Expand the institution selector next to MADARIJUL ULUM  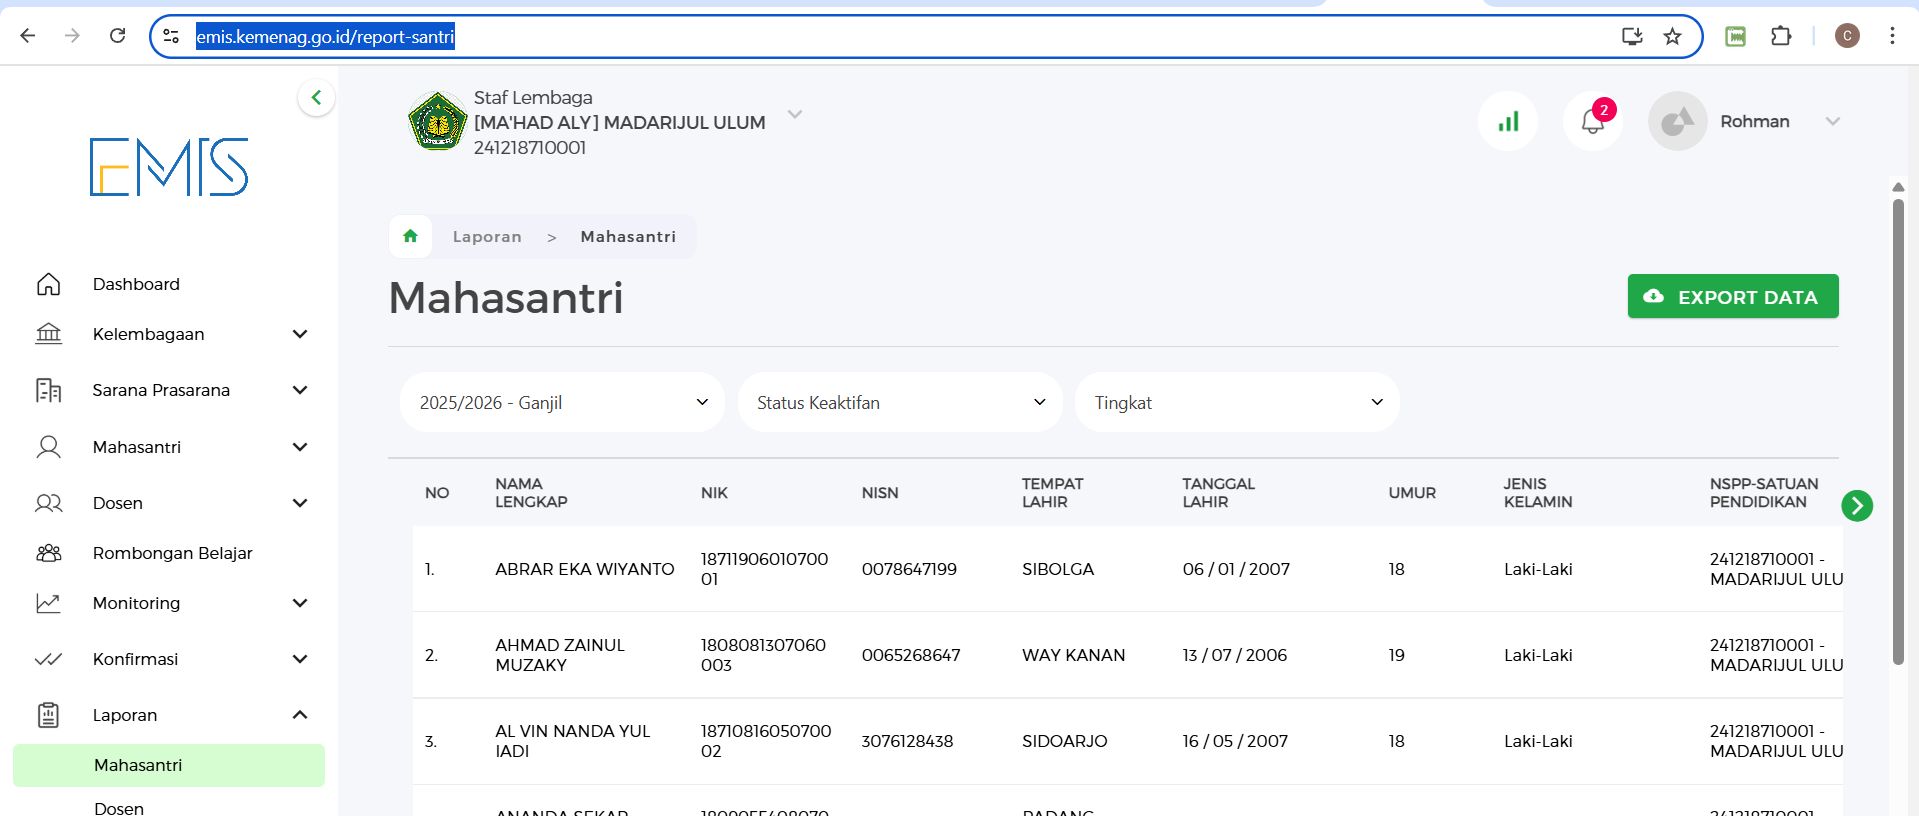point(795,115)
